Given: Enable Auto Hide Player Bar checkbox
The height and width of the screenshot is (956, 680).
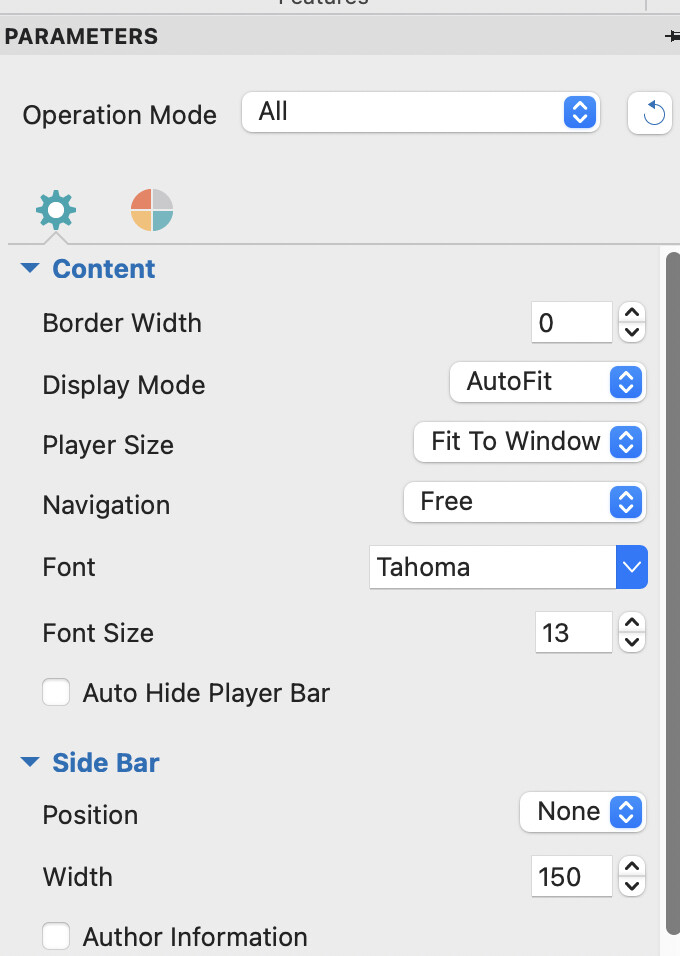Looking at the screenshot, I should [56, 692].
